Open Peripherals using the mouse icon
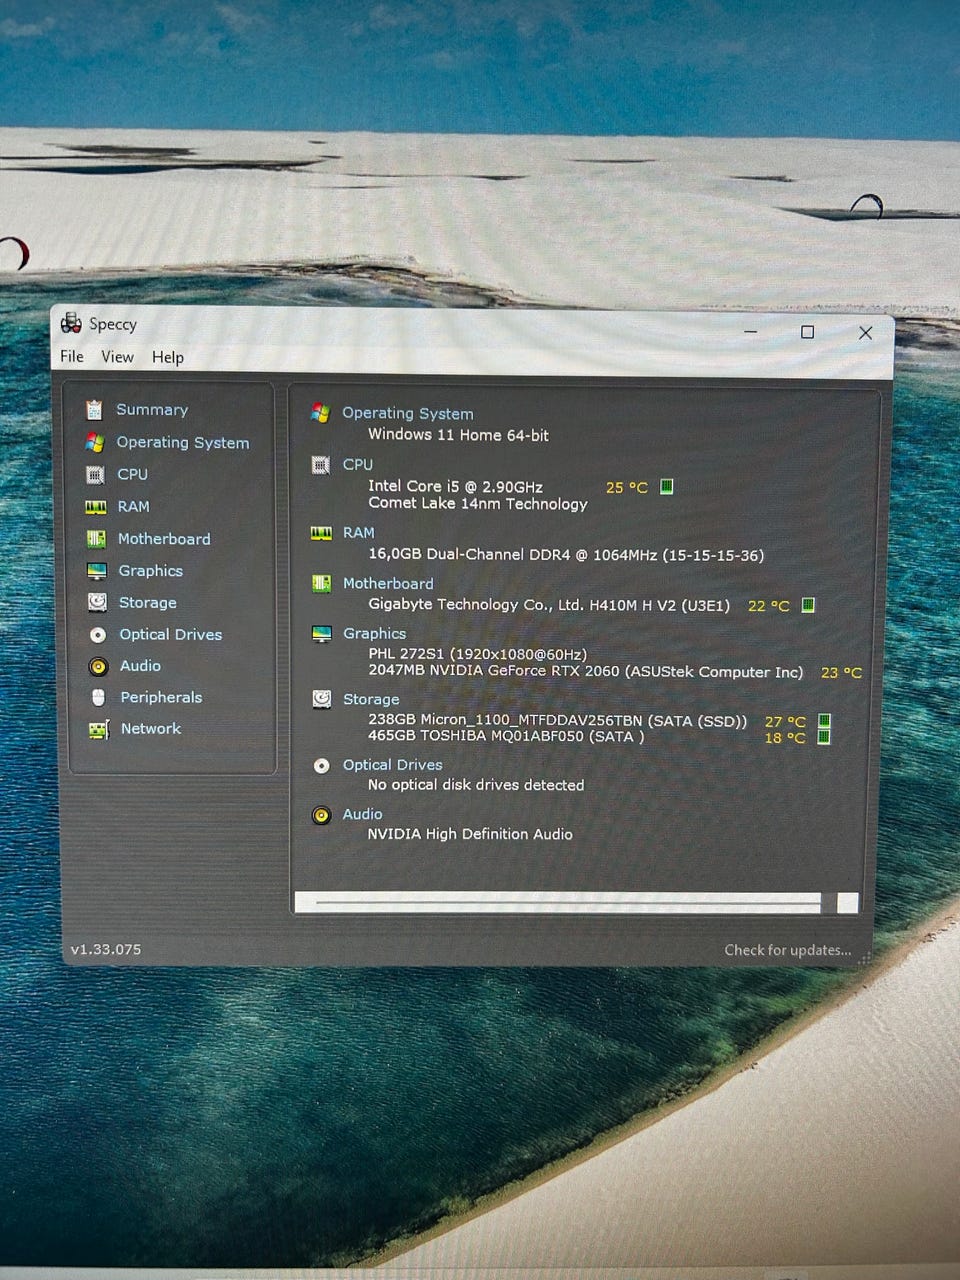The height and width of the screenshot is (1280, 960). tap(98, 697)
